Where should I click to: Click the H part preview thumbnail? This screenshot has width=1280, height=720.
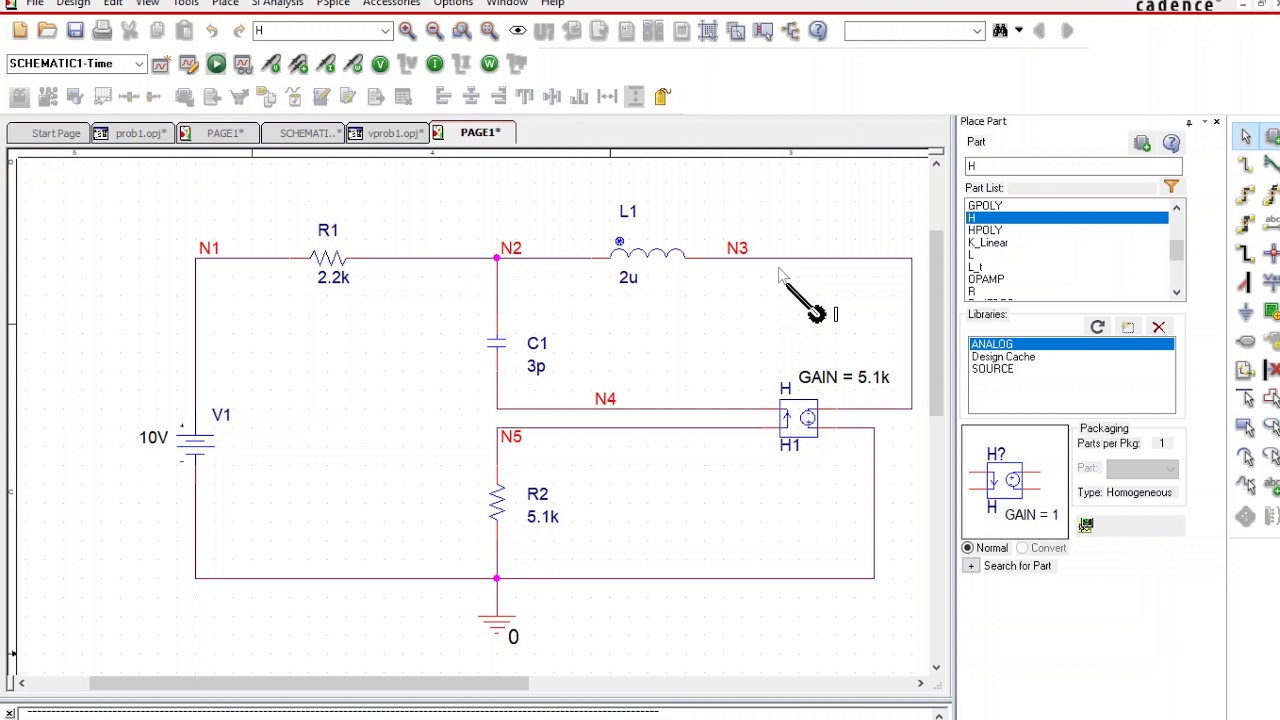tap(1014, 482)
